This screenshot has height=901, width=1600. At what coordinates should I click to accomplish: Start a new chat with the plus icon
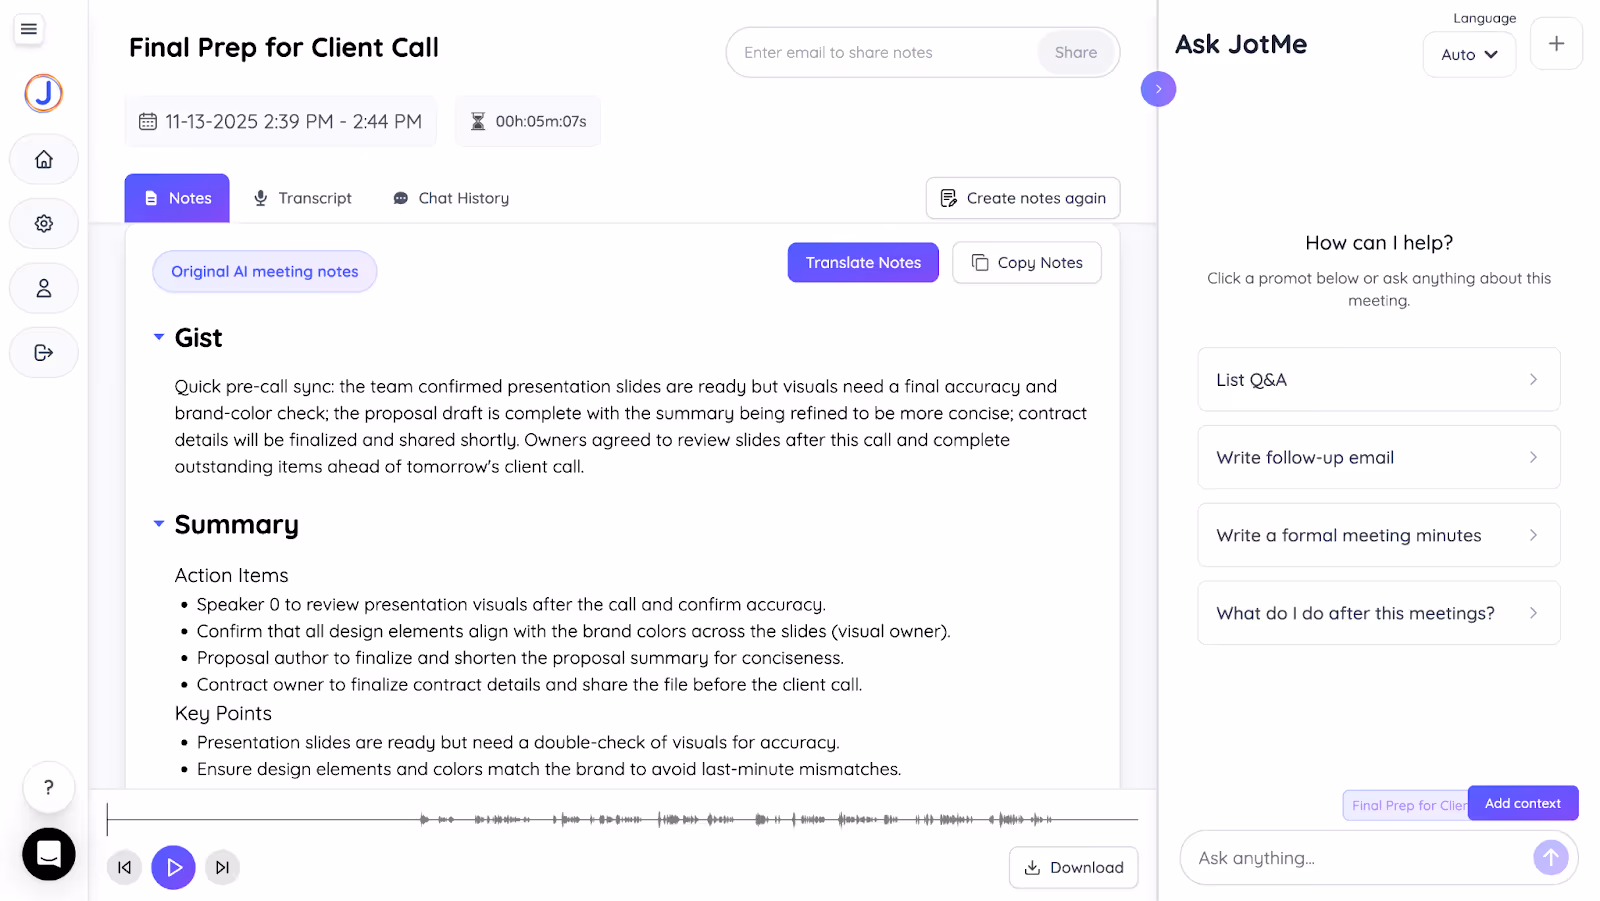tap(1555, 43)
